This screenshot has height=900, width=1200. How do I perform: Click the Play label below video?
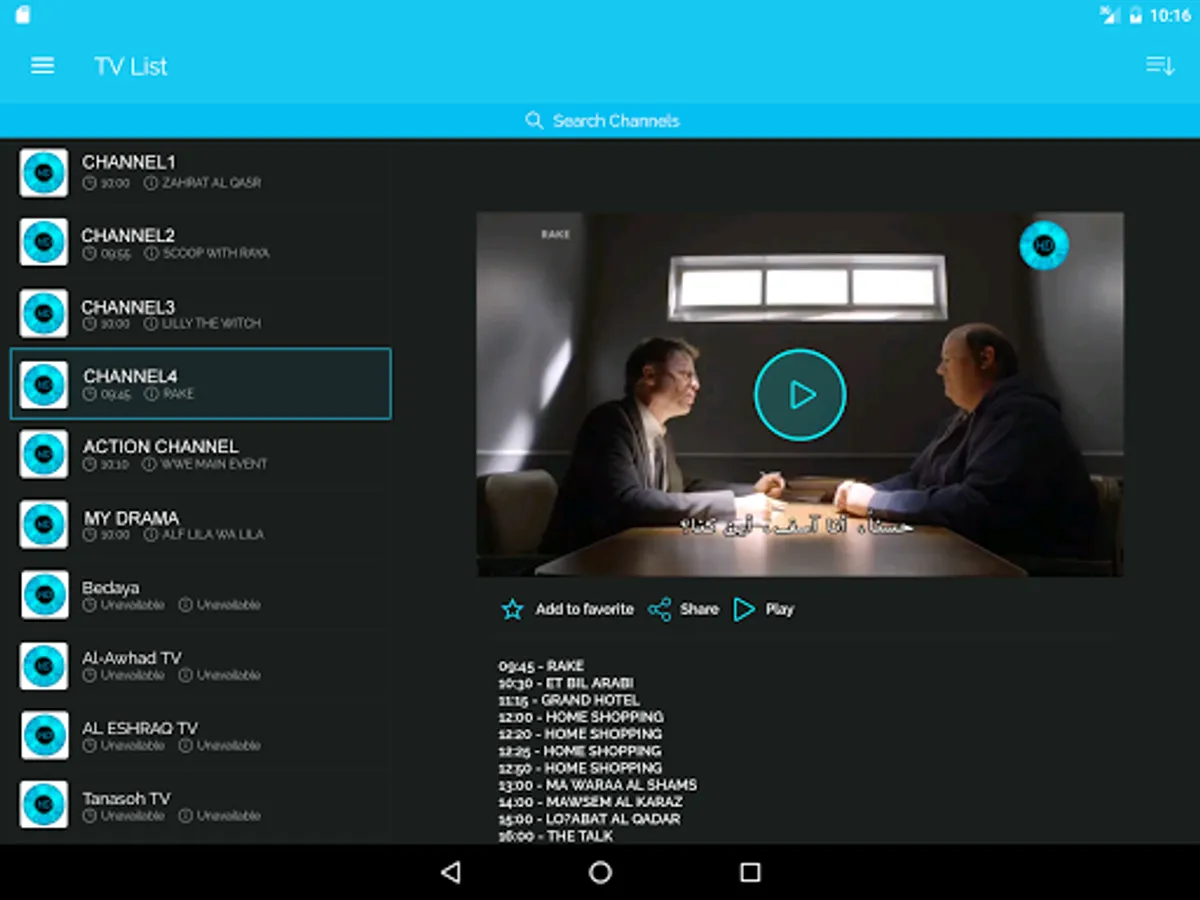tap(780, 609)
